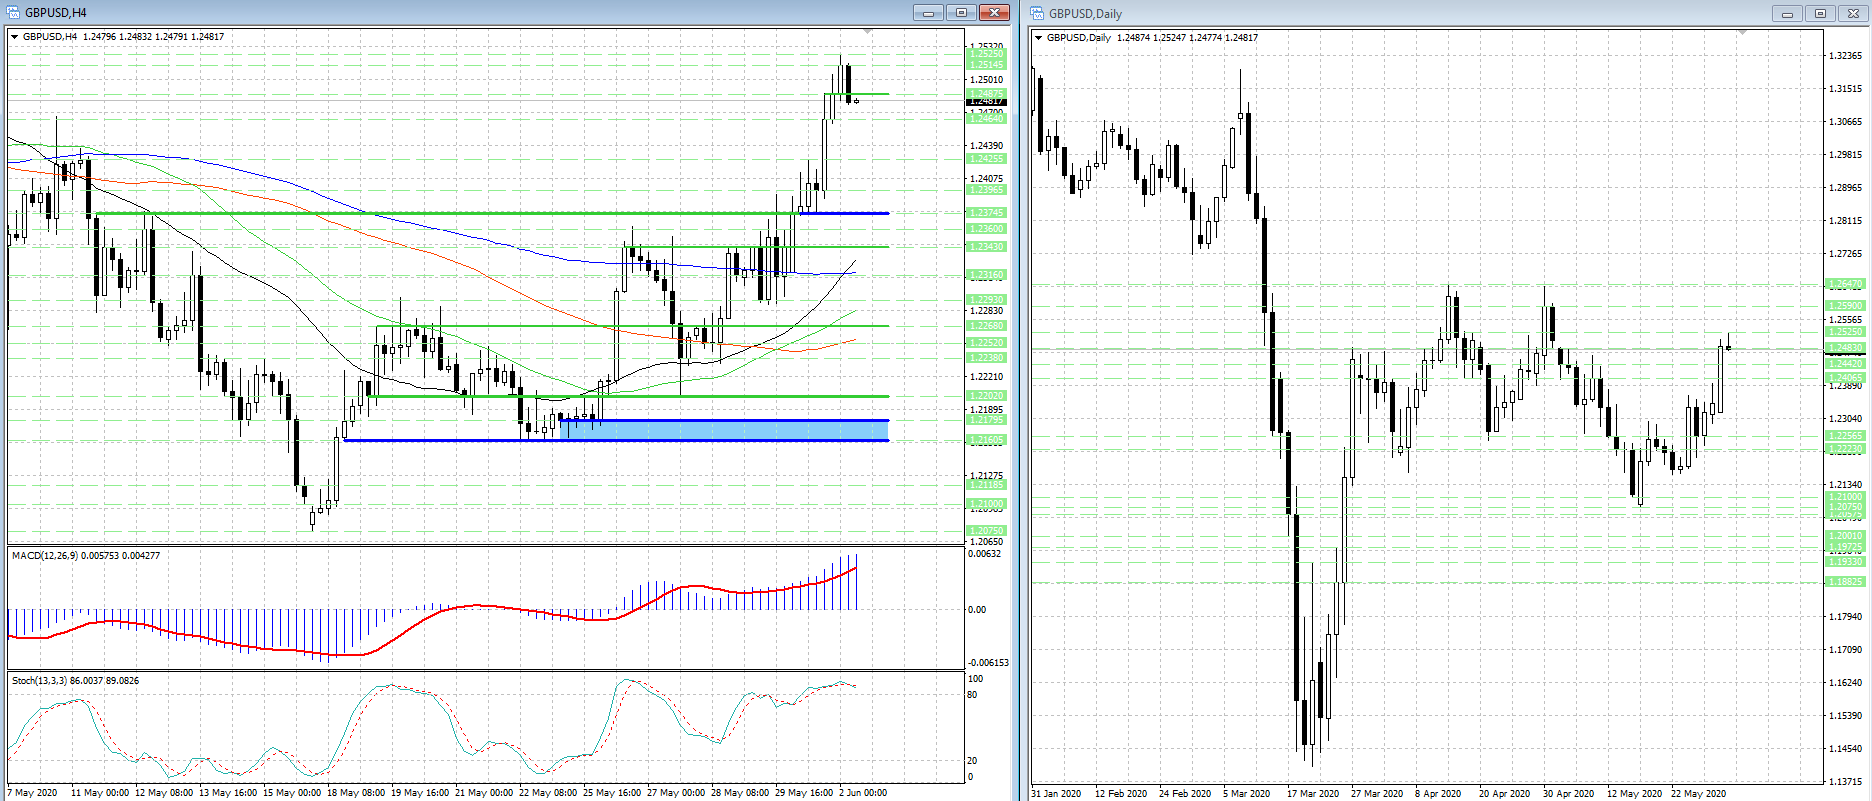This screenshot has width=1872, height=801.
Task: Click the light blue rectangle zone on H4 chart
Action: (724, 430)
